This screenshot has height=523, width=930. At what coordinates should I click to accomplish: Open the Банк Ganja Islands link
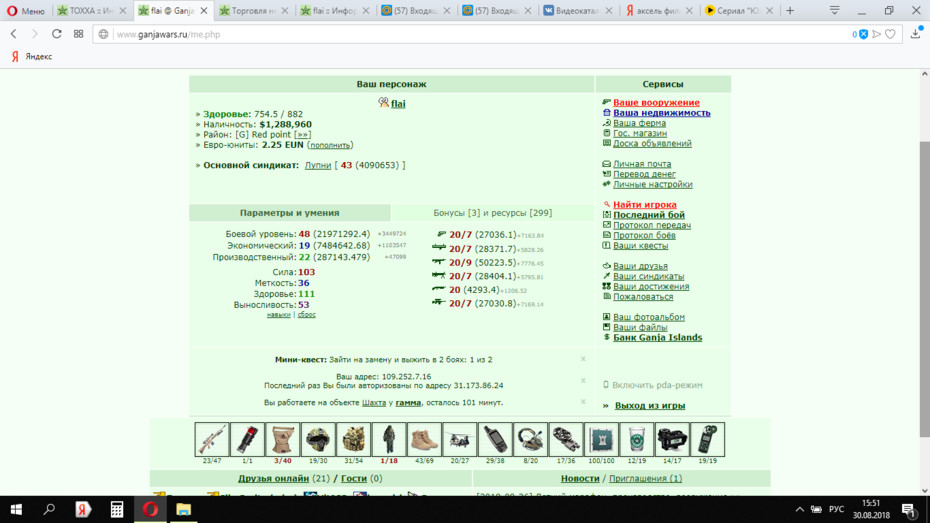tap(657, 337)
